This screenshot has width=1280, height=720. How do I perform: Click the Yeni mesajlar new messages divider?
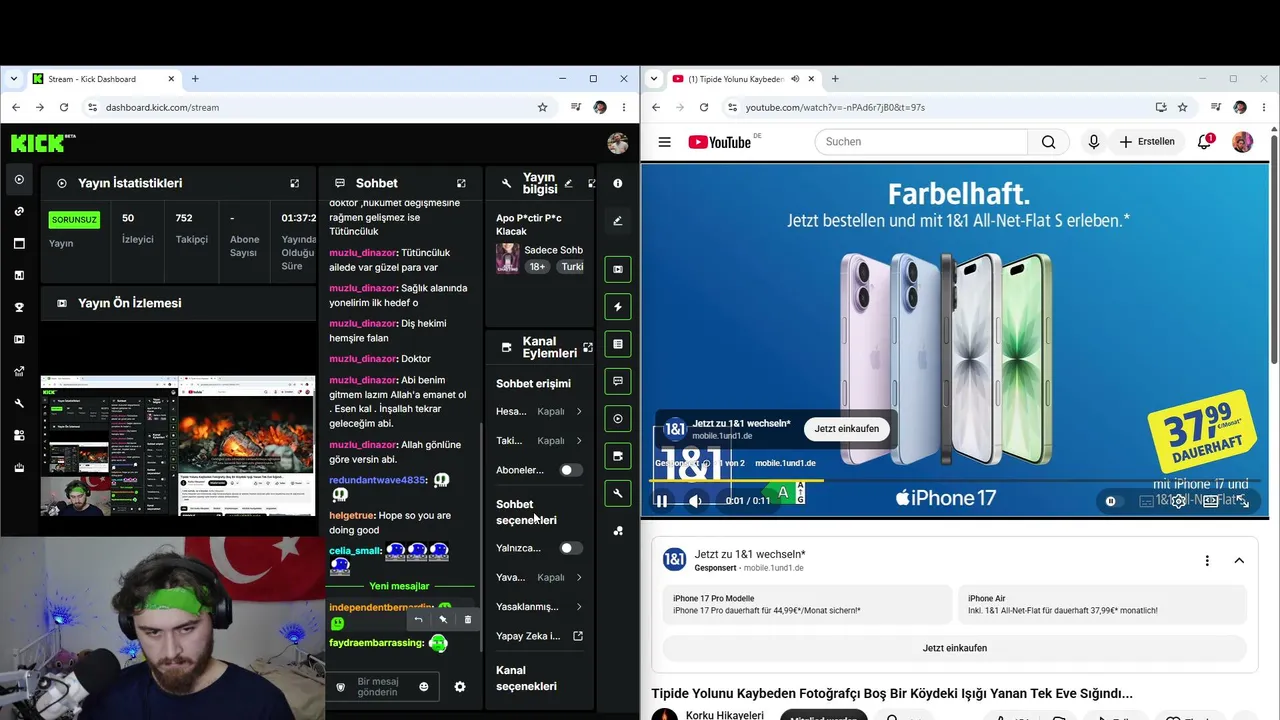click(x=399, y=586)
